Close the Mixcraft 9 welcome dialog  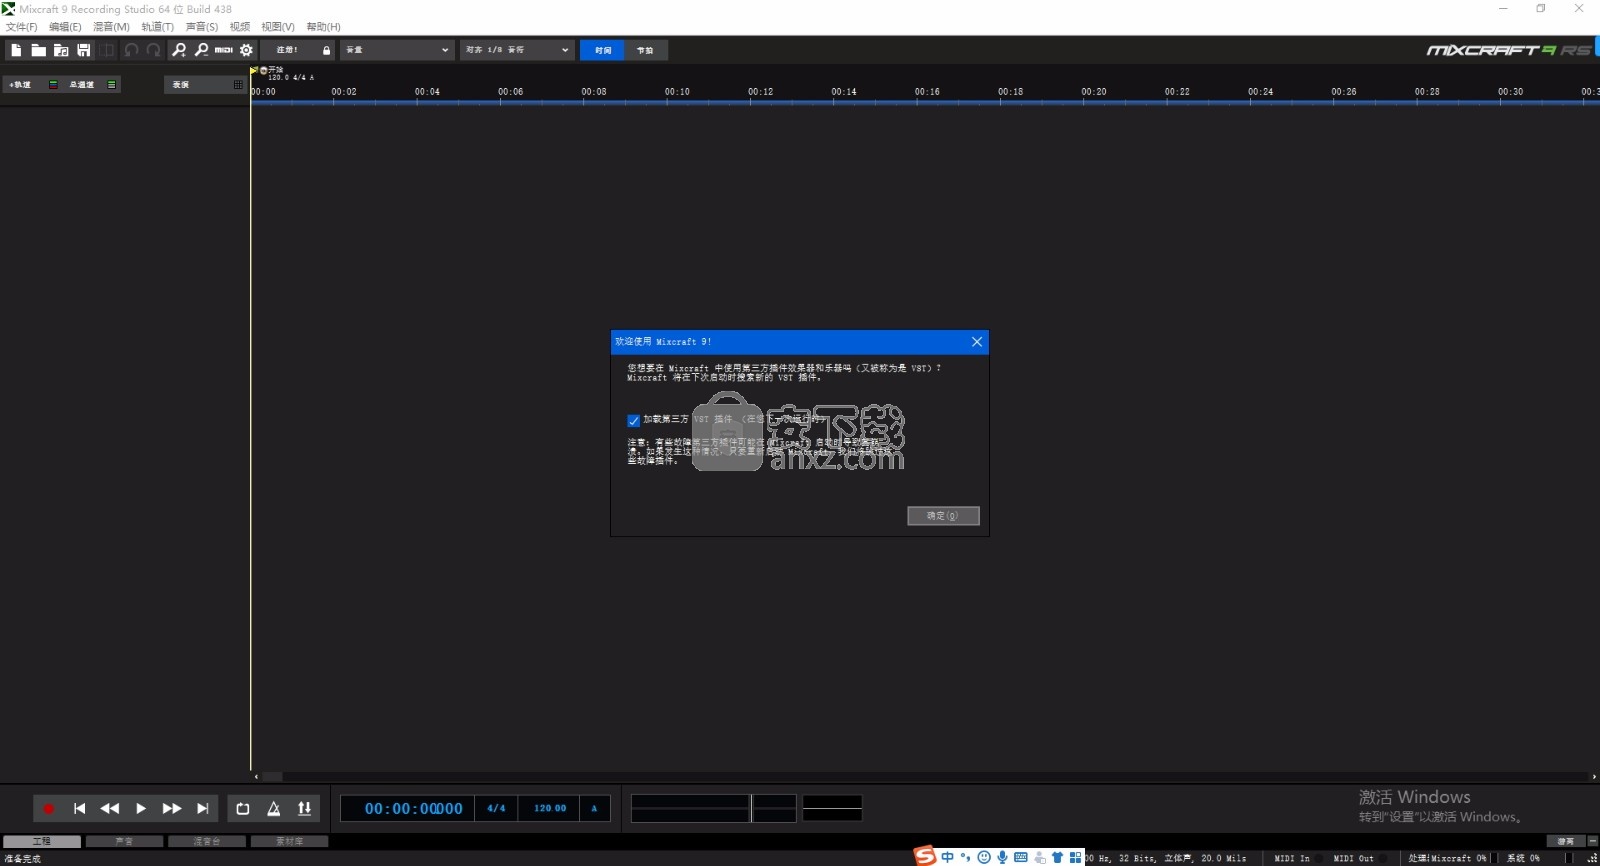click(x=977, y=342)
